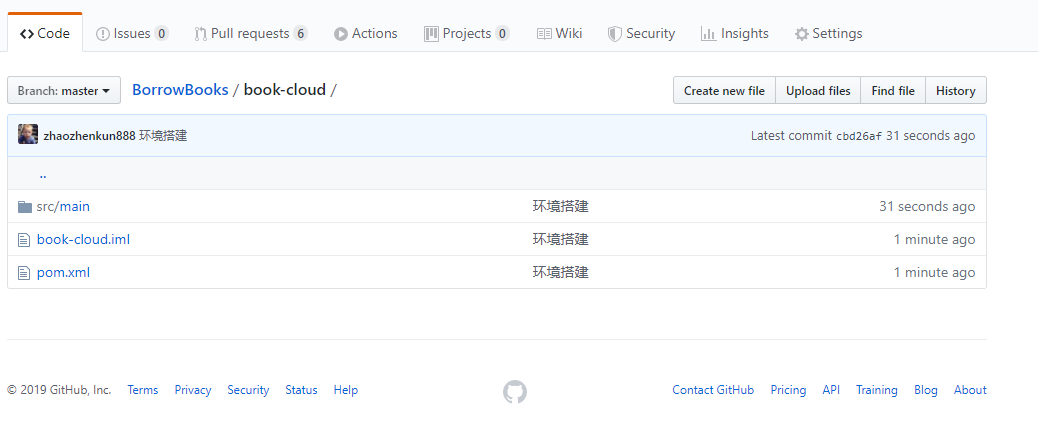Go up to the parent directory (..)
Image resolution: width=1038 pixels, height=431 pixels.
tap(43, 174)
